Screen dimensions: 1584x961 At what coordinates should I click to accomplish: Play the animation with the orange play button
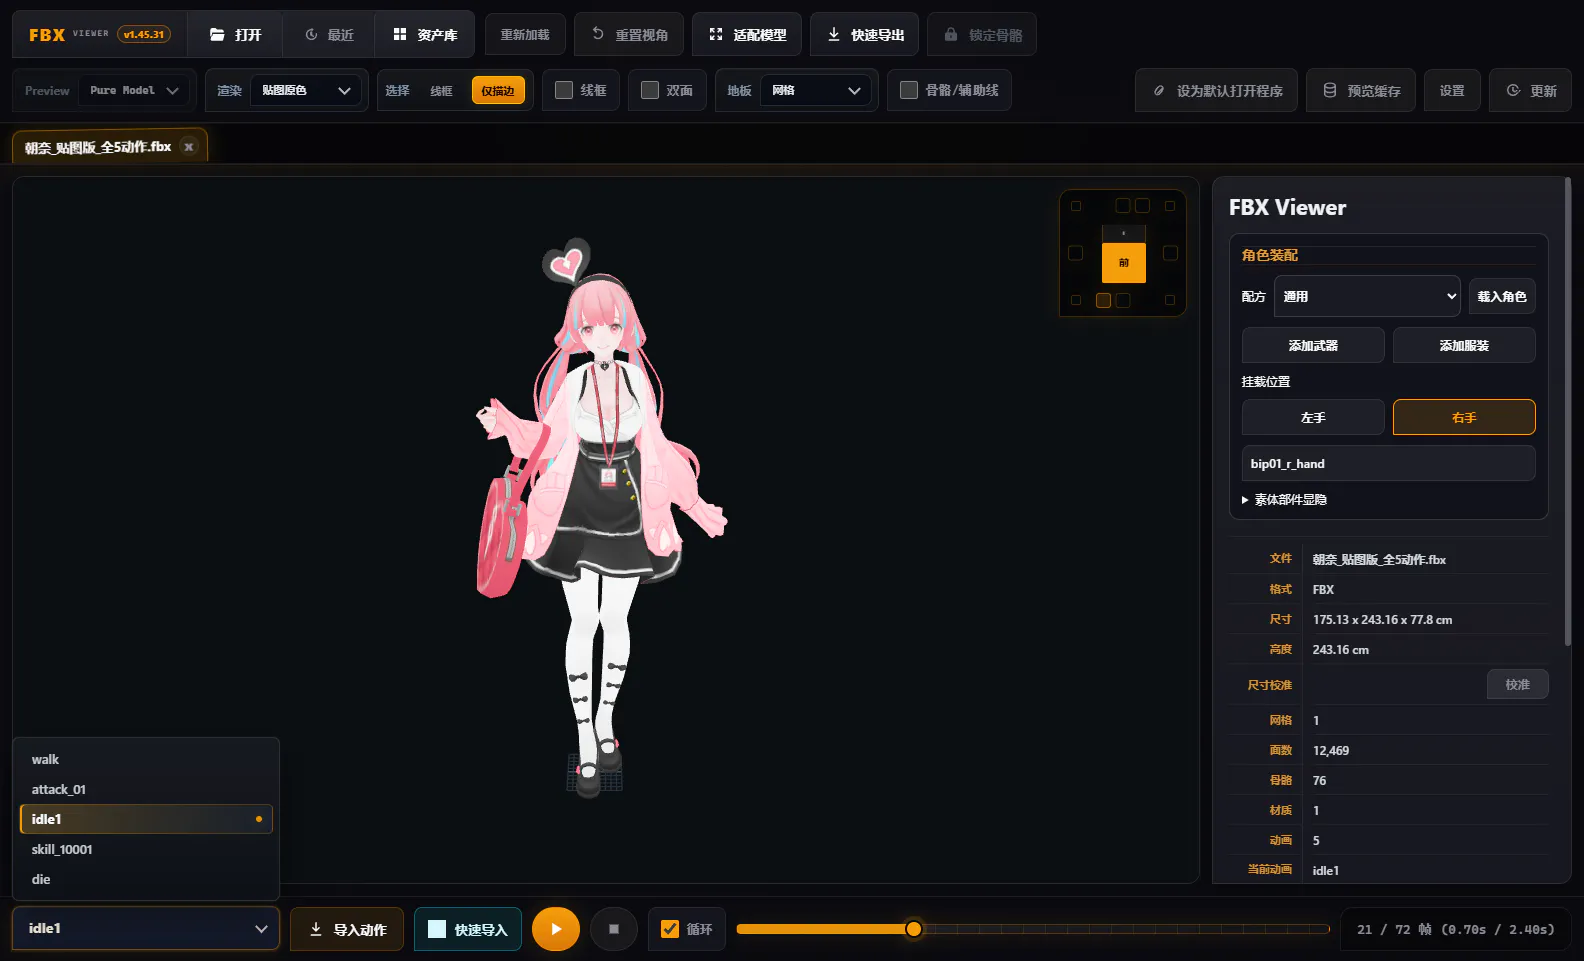tap(556, 930)
